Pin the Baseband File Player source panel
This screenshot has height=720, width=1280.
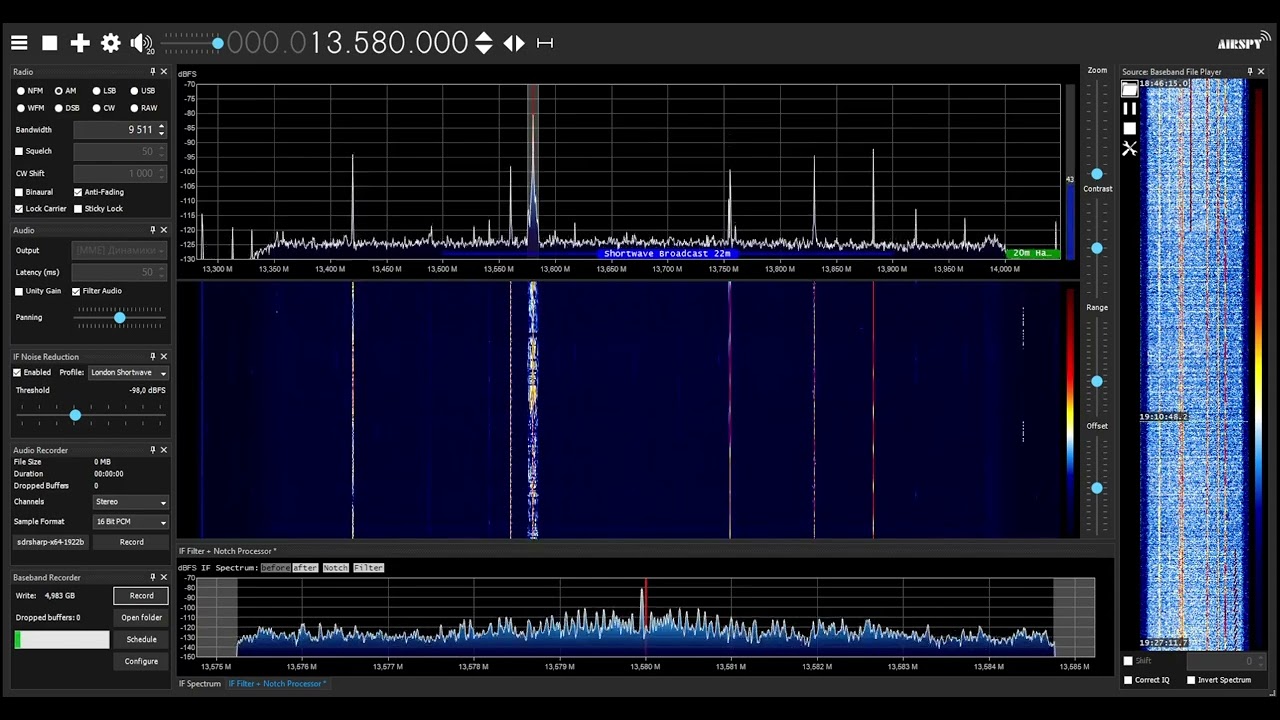tap(1249, 72)
